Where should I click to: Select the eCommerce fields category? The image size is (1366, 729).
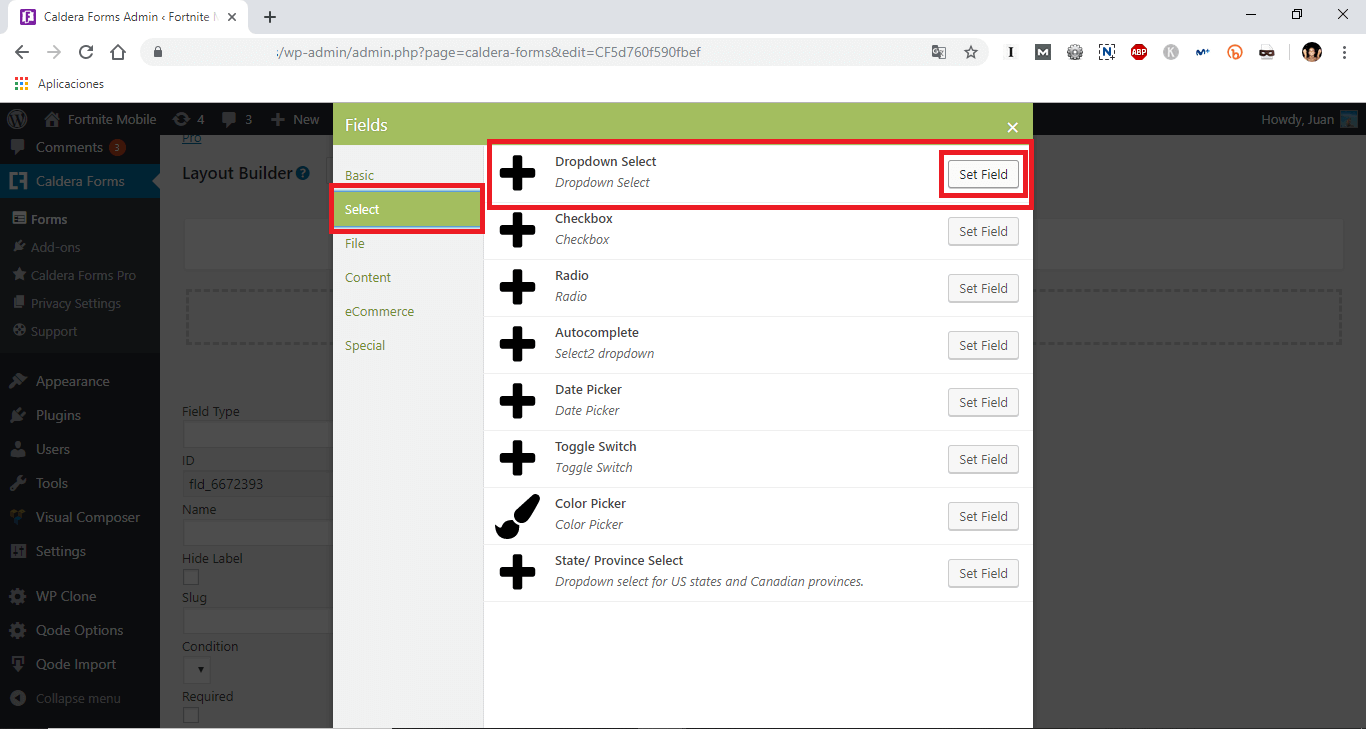pyautogui.click(x=408, y=311)
